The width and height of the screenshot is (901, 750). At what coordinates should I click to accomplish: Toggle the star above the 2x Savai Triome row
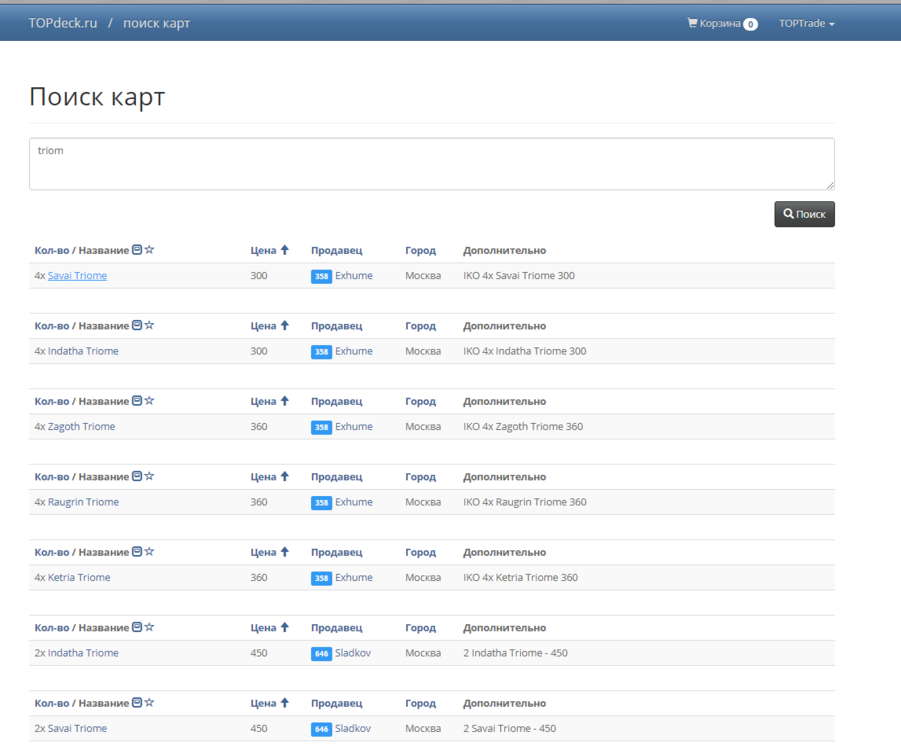click(x=149, y=703)
